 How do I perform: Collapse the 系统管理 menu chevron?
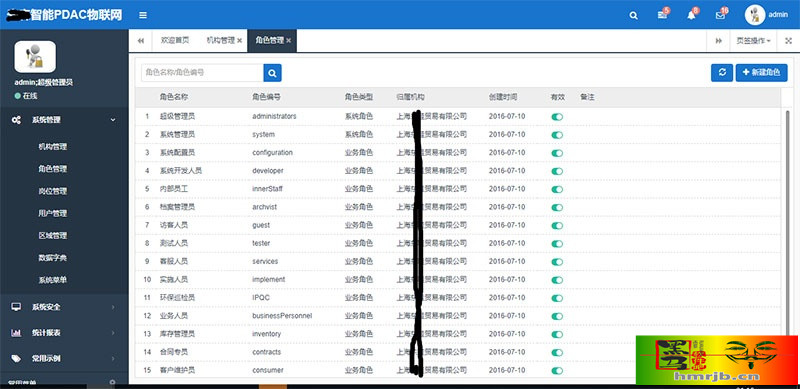(113, 120)
